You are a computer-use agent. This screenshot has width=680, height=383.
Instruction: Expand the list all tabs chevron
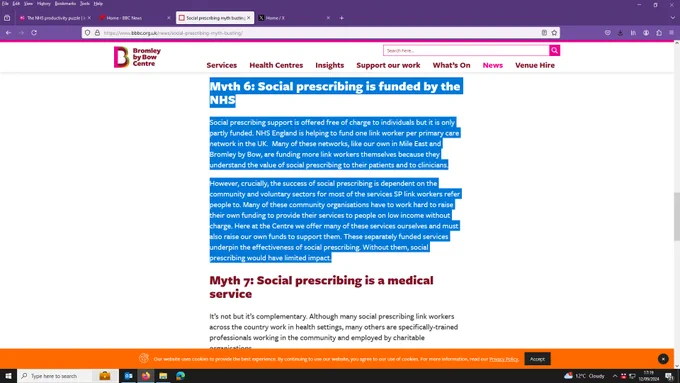click(x=673, y=18)
